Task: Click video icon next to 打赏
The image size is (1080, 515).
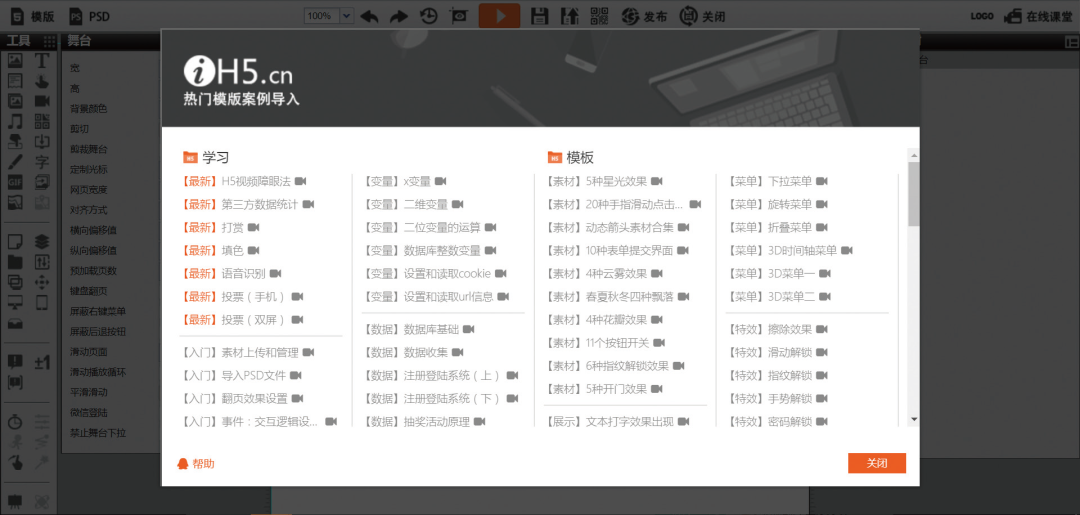Action: coord(253,227)
